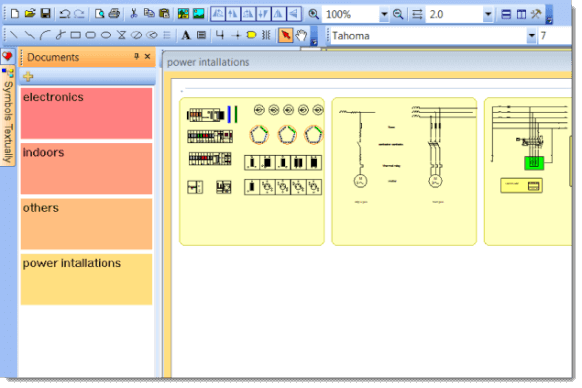Click the Print icon in toolbar
582x388 pixels.
[x=114, y=14]
